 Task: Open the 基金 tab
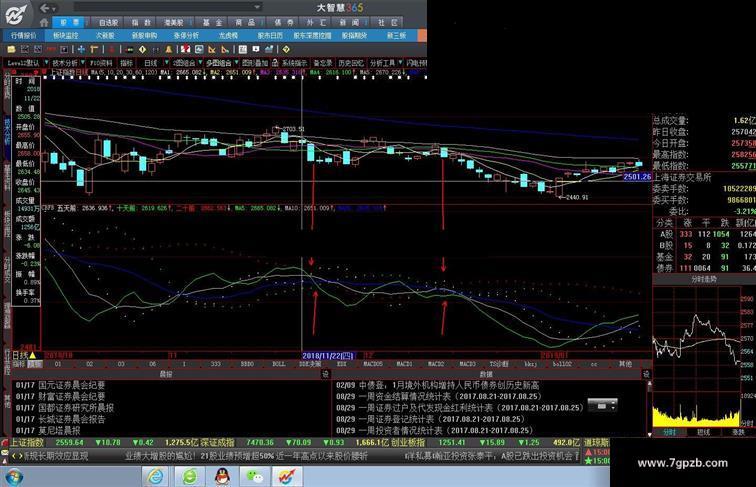(x=212, y=22)
